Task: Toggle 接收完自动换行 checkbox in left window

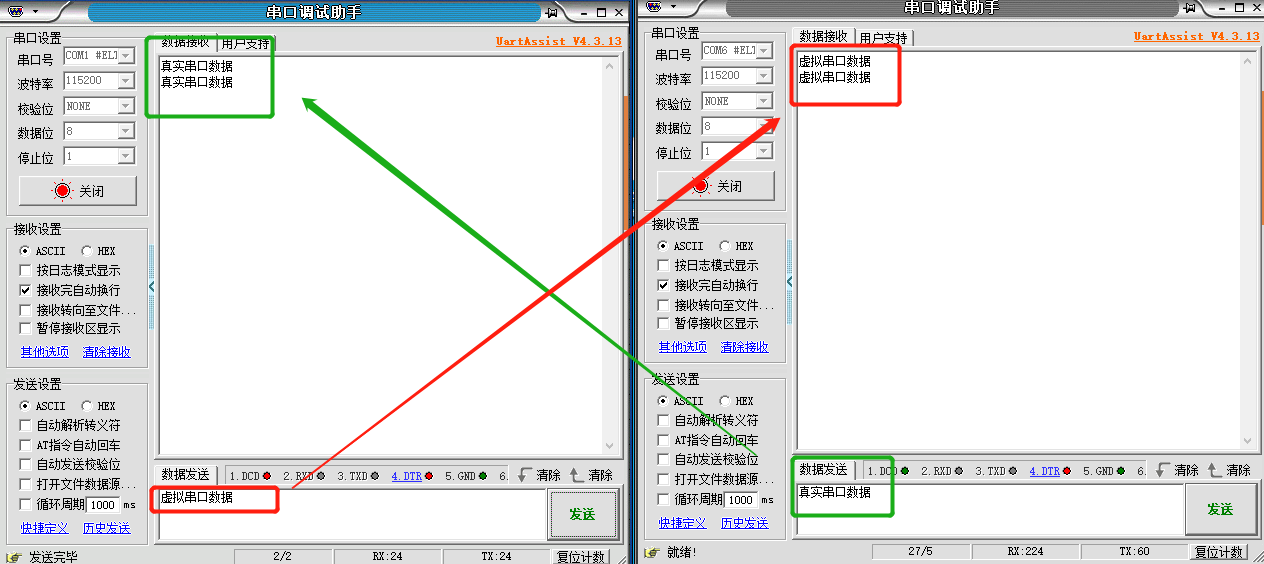Action: pyautogui.click(x=26, y=290)
